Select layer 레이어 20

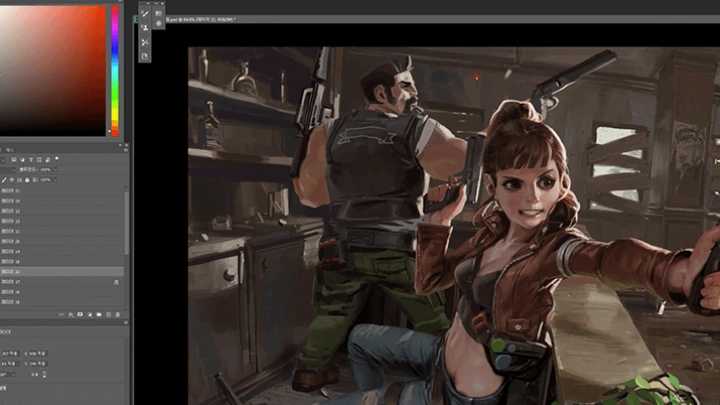[62, 241]
